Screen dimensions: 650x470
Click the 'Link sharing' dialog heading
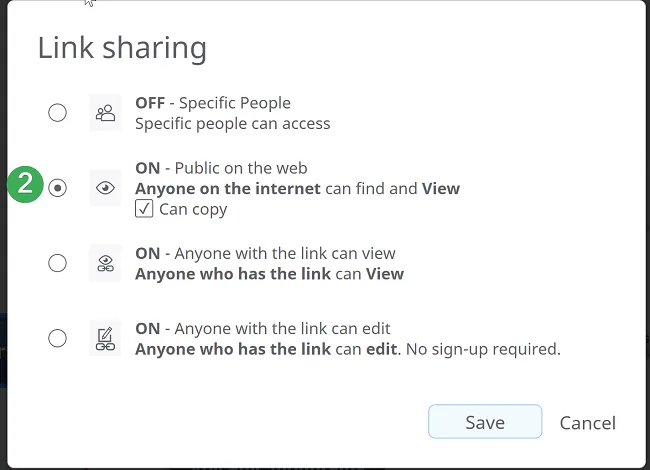pyautogui.click(x=122, y=48)
